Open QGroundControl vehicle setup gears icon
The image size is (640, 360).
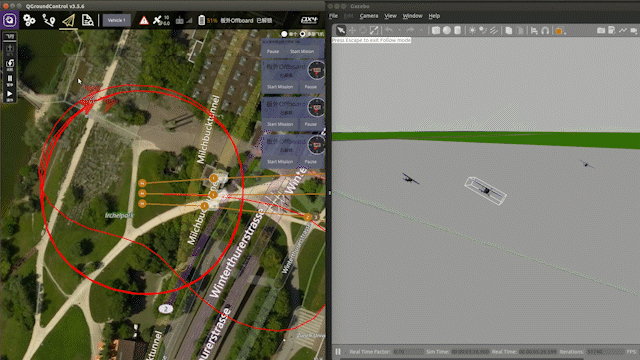pyautogui.click(x=29, y=20)
